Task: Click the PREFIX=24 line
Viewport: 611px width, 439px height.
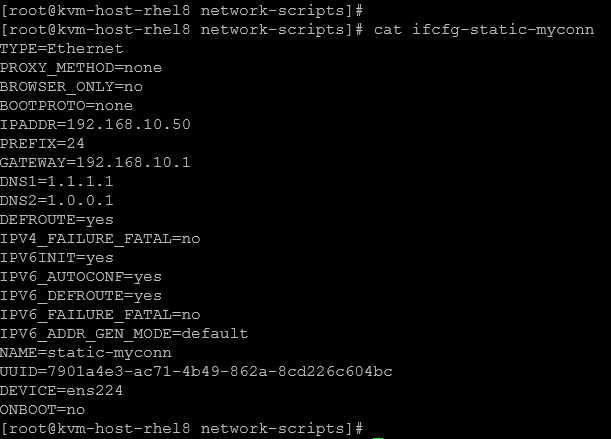Action: tap(43, 143)
